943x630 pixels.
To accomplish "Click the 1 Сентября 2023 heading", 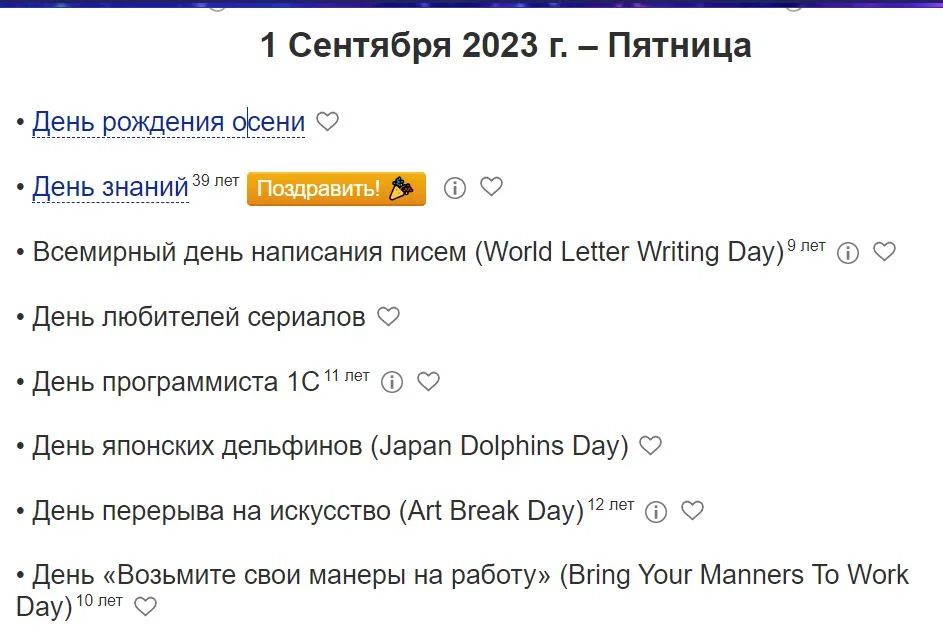I will (506, 45).
